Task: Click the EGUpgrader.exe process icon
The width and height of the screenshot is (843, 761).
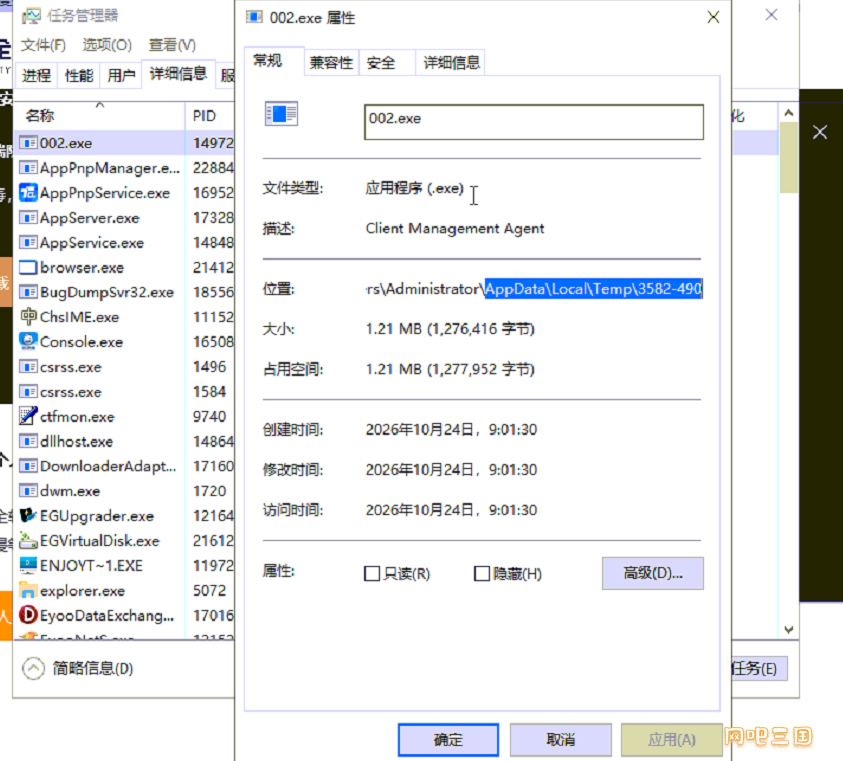Action: [28, 516]
